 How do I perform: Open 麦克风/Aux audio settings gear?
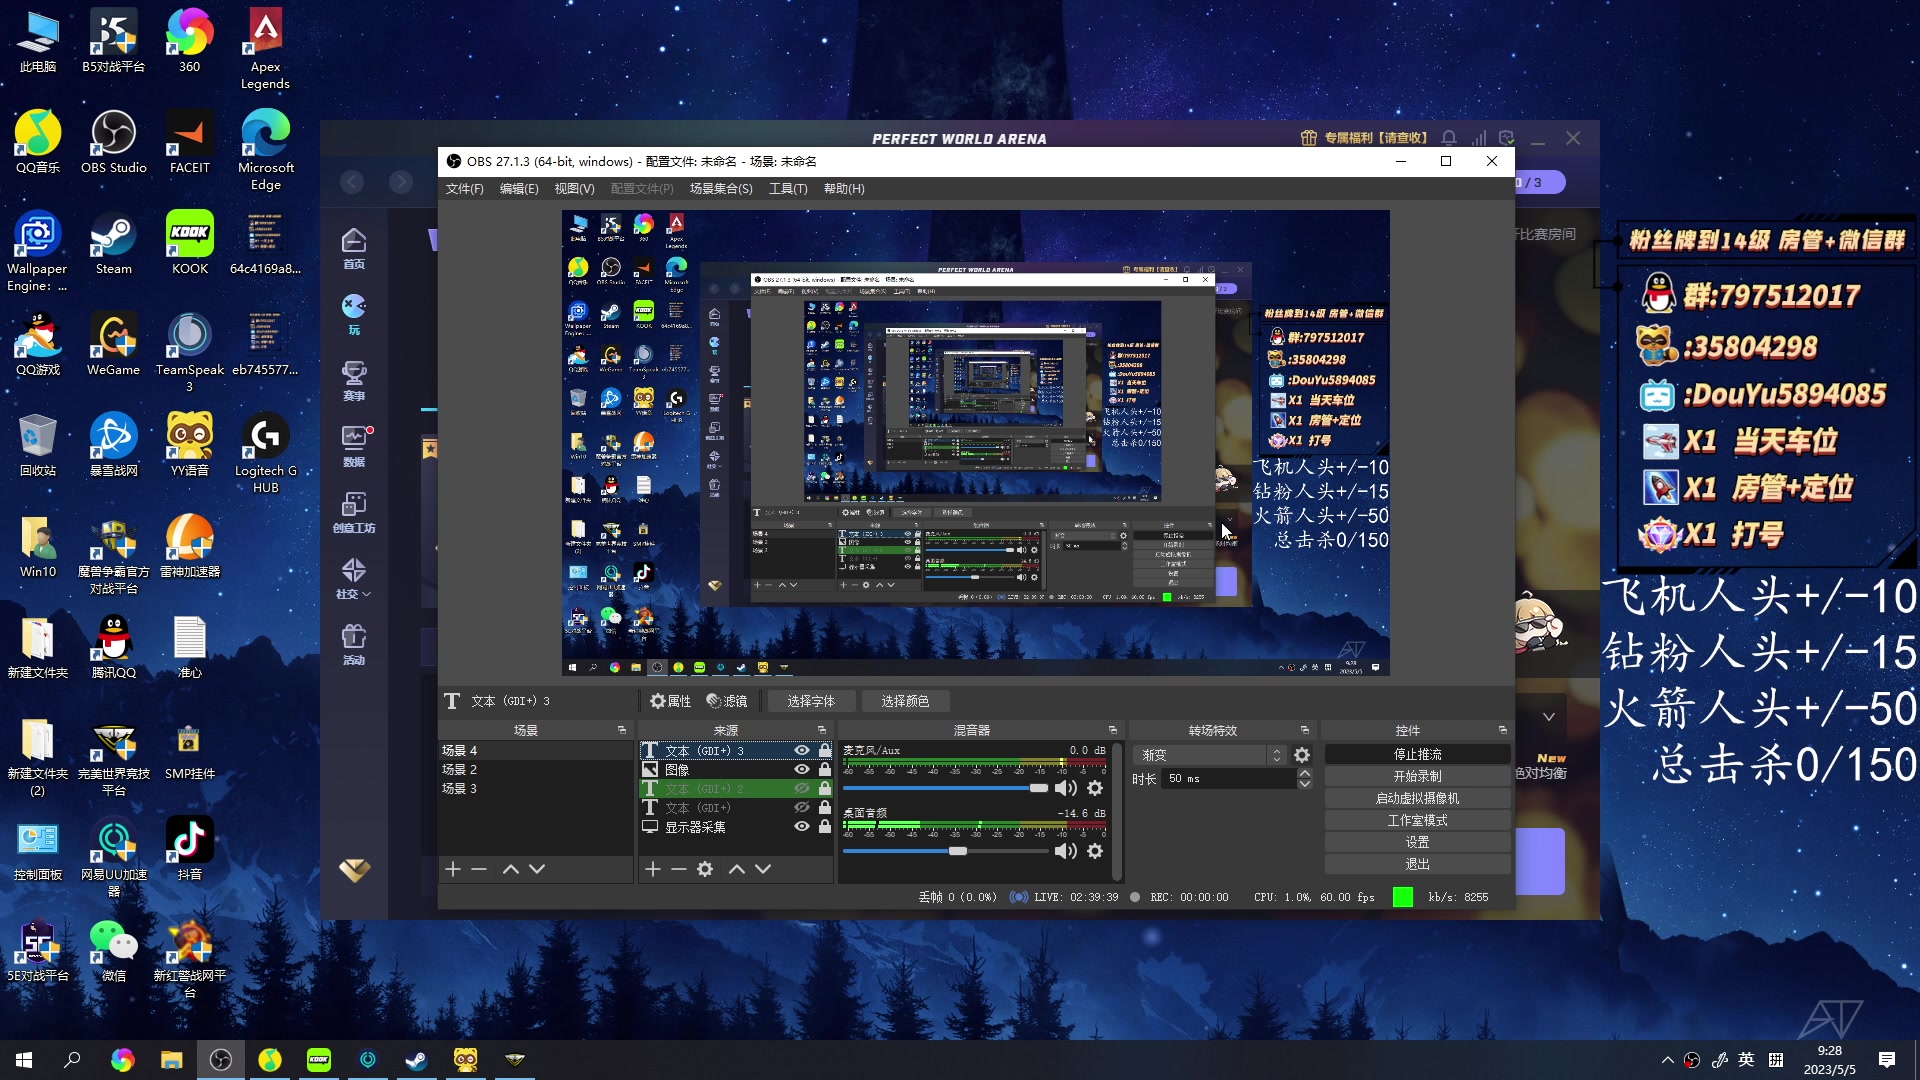point(1095,788)
